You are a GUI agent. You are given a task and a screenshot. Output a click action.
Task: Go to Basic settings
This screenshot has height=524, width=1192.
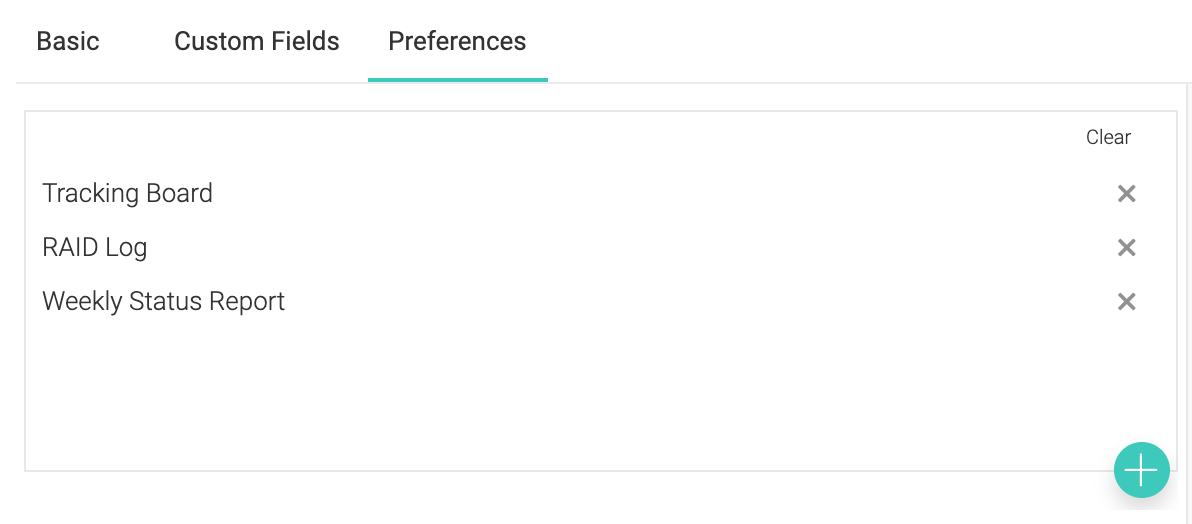pos(68,41)
